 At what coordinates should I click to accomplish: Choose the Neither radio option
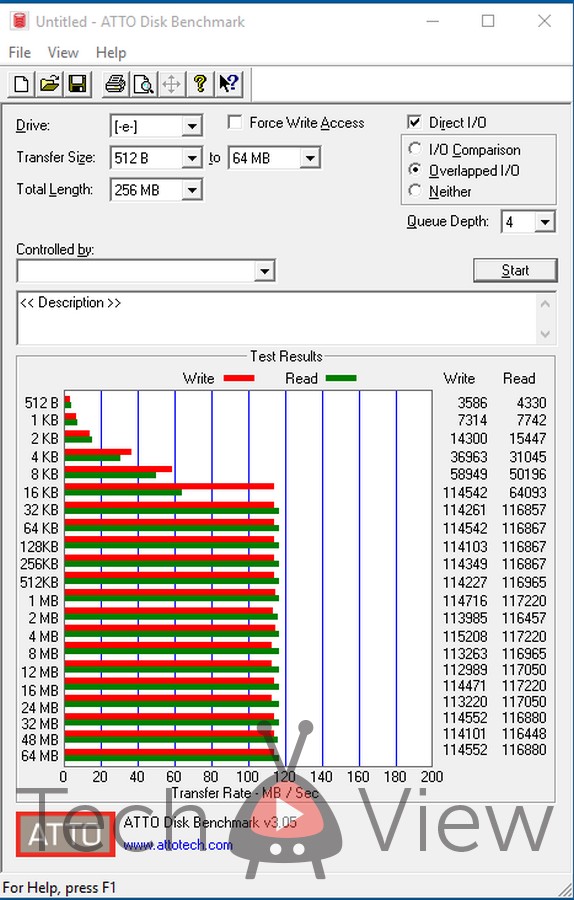(x=414, y=191)
